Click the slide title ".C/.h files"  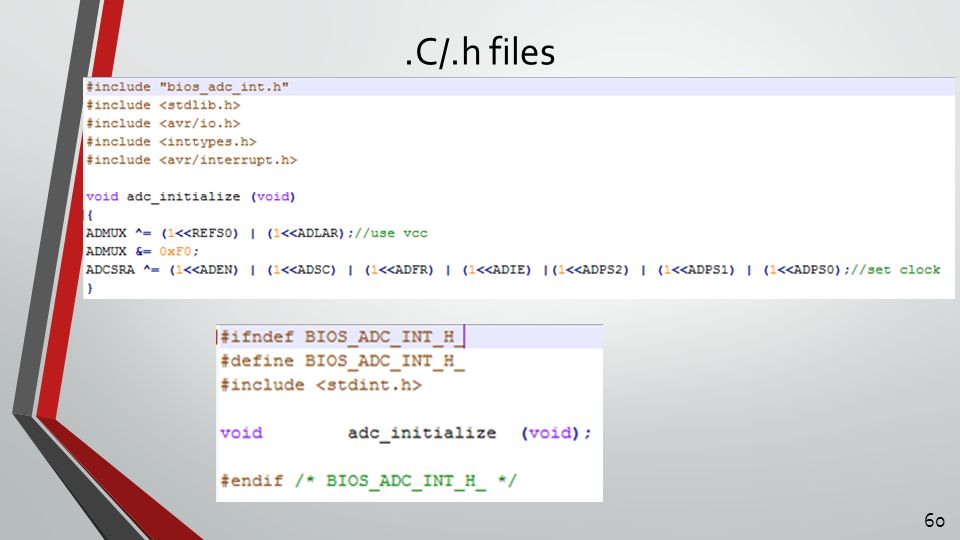(x=480, y=51)
